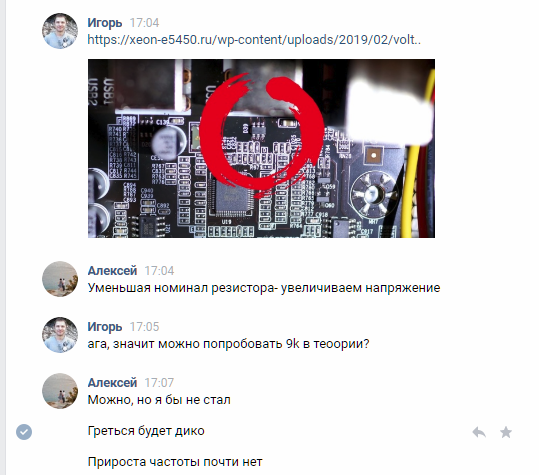
Task: Select the message 'Можно, но я бы не стал'
Action: (x=159, y=400)
